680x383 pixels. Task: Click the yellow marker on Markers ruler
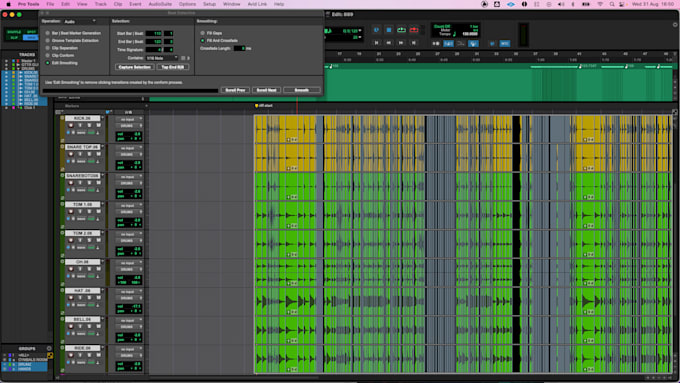256,105
